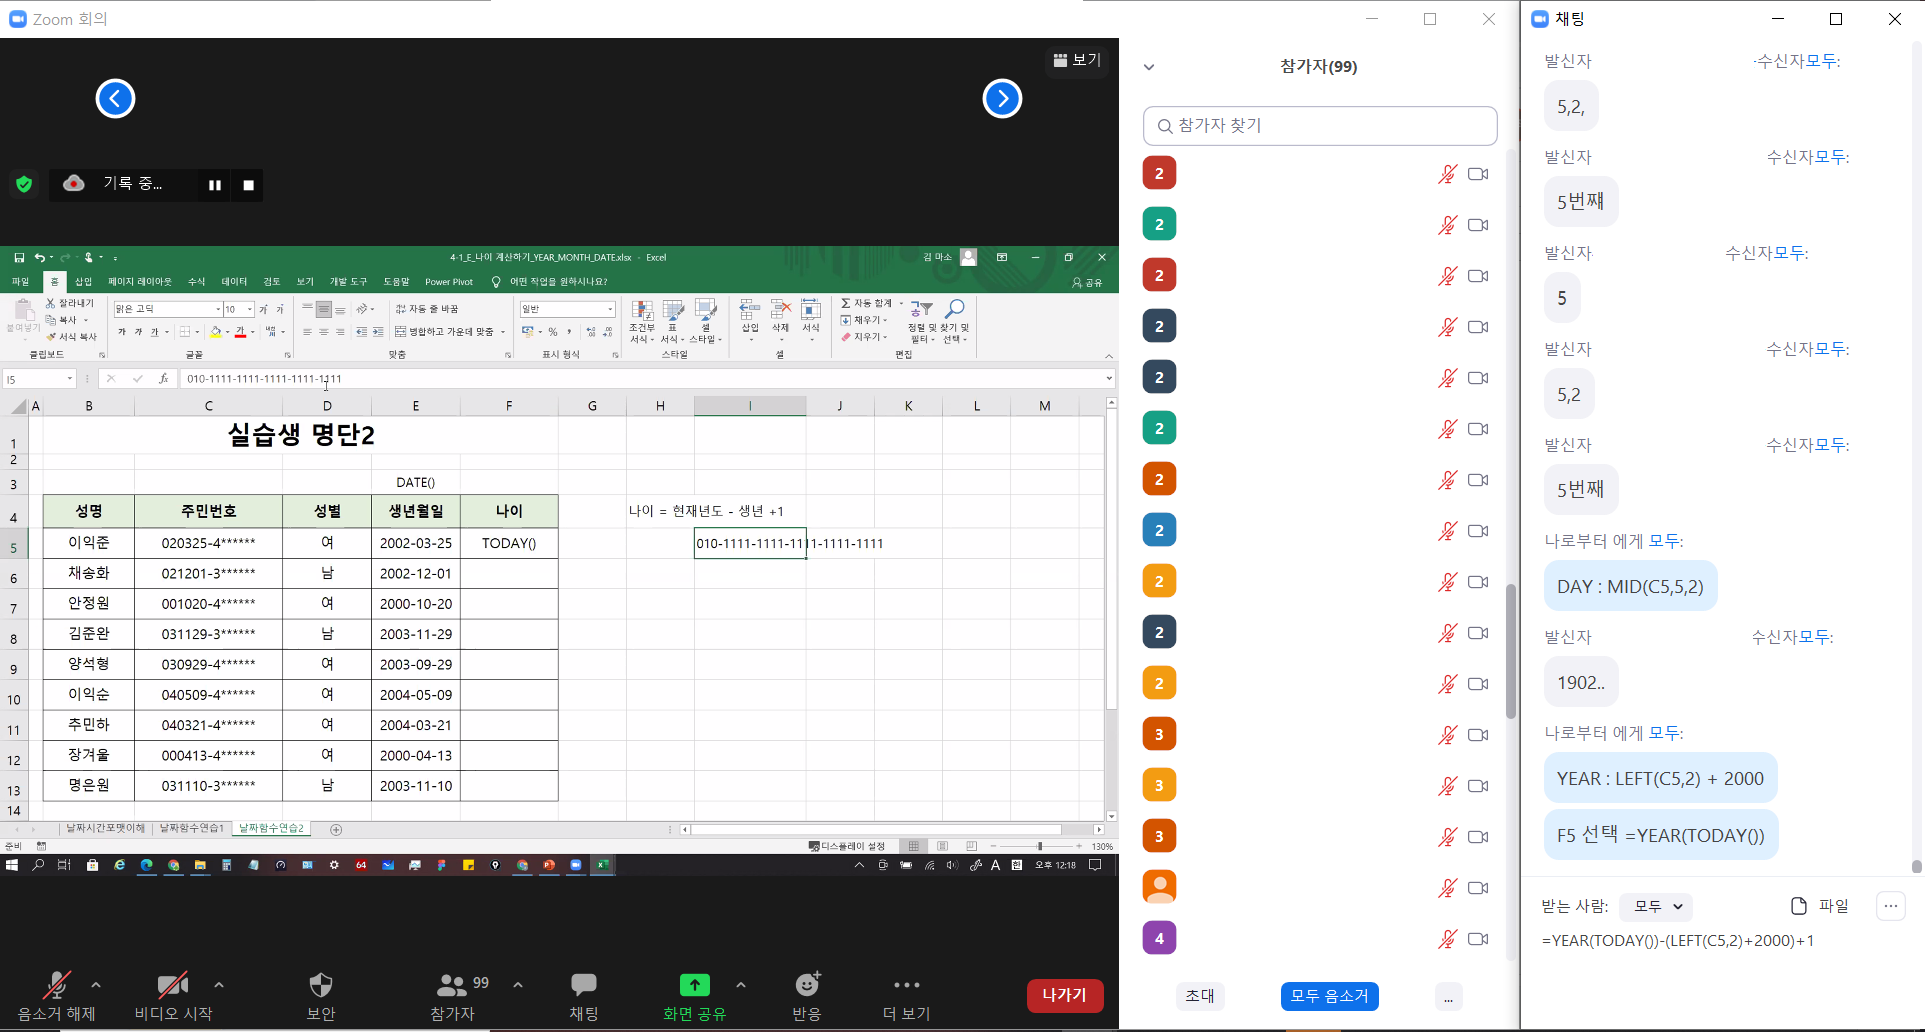1925x1032 pixels.
Task: Open the Chat bubble icon in toolbar
Action: coord(583,986)
